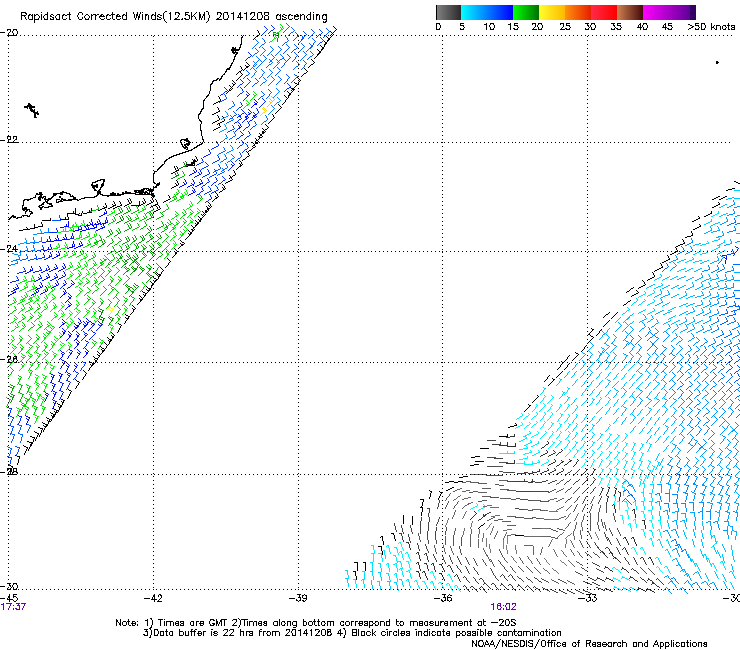740x650 pixels.
Task: Click the '40' label on the knots scale
Action: click(x=642, y=26)
